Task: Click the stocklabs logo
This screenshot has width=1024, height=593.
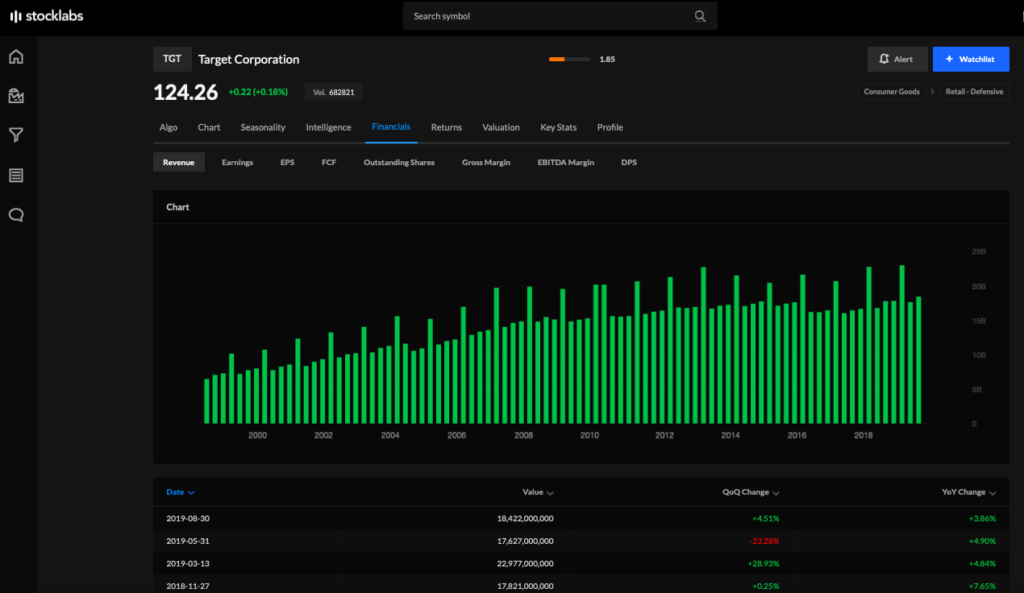Action: pos(46,16)
